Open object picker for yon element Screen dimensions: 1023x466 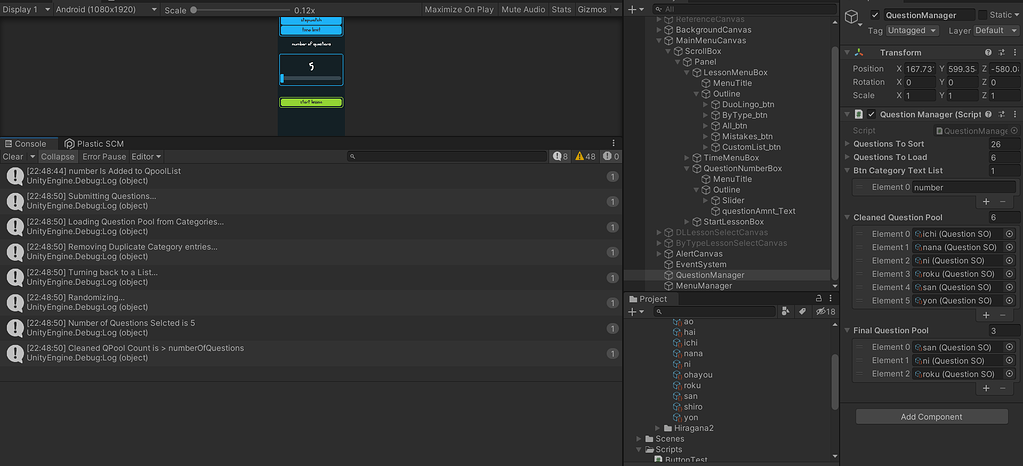[x=1009, y=300]
